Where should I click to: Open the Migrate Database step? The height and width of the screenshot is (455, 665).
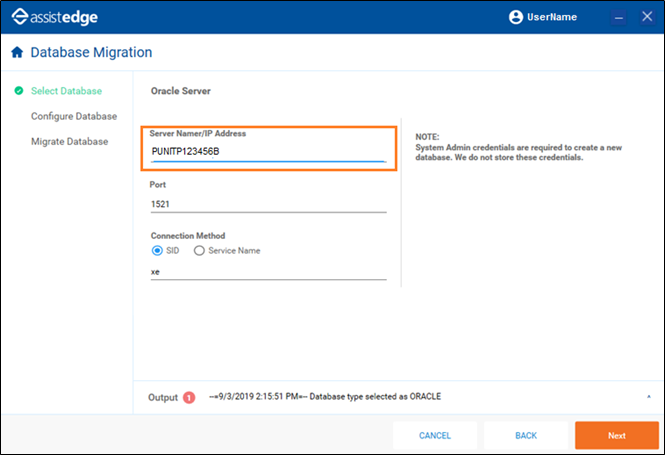coord(70,141)
